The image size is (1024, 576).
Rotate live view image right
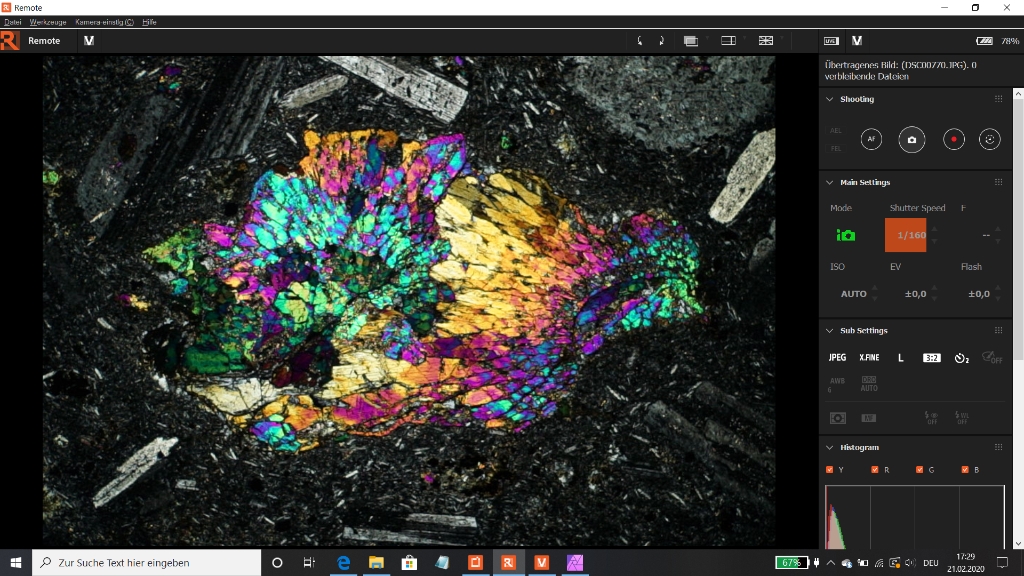tap(661, 41)
